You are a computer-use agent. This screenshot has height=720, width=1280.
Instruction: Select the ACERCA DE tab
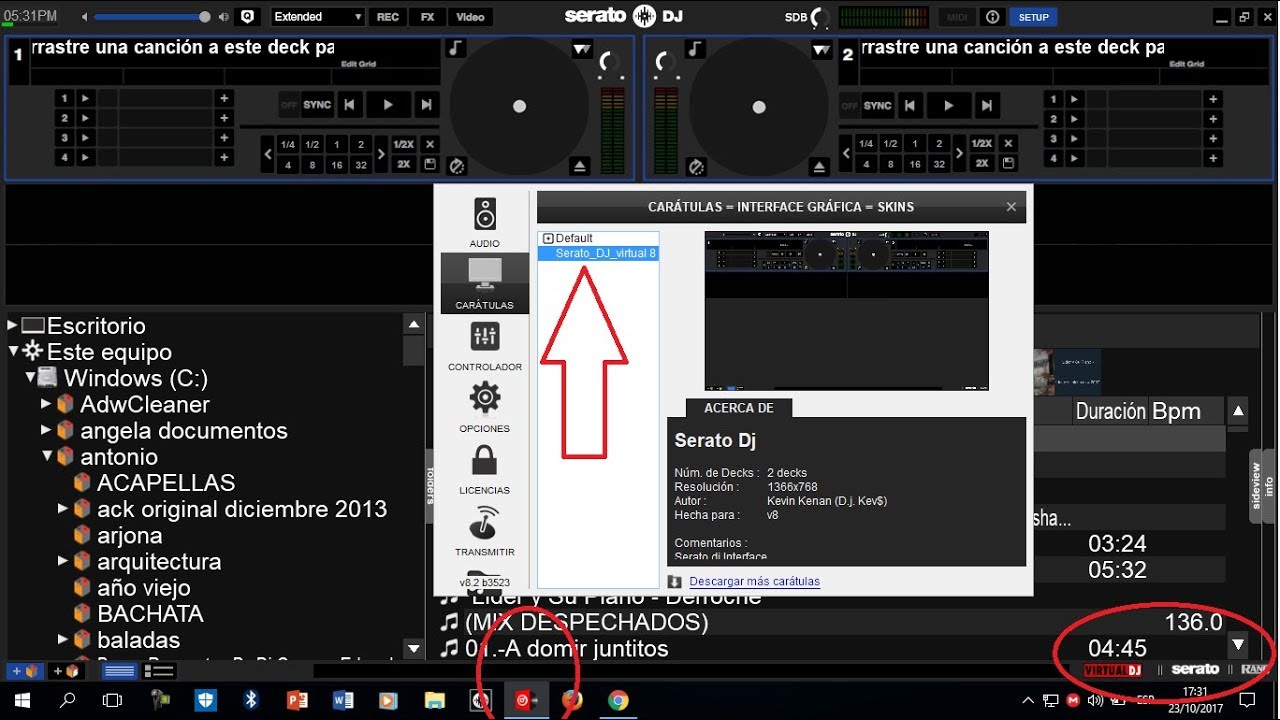[x=739, y=408]
